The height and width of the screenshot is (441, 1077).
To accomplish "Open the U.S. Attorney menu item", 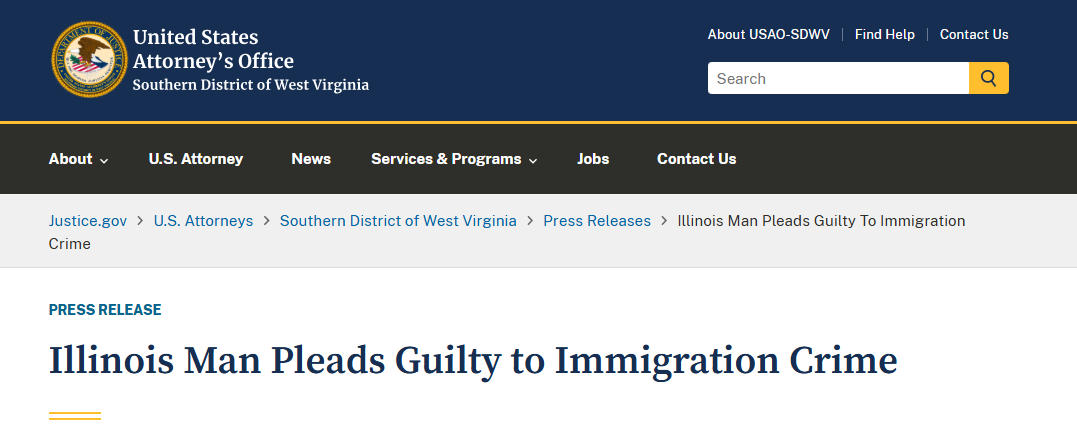I will 196,159.
